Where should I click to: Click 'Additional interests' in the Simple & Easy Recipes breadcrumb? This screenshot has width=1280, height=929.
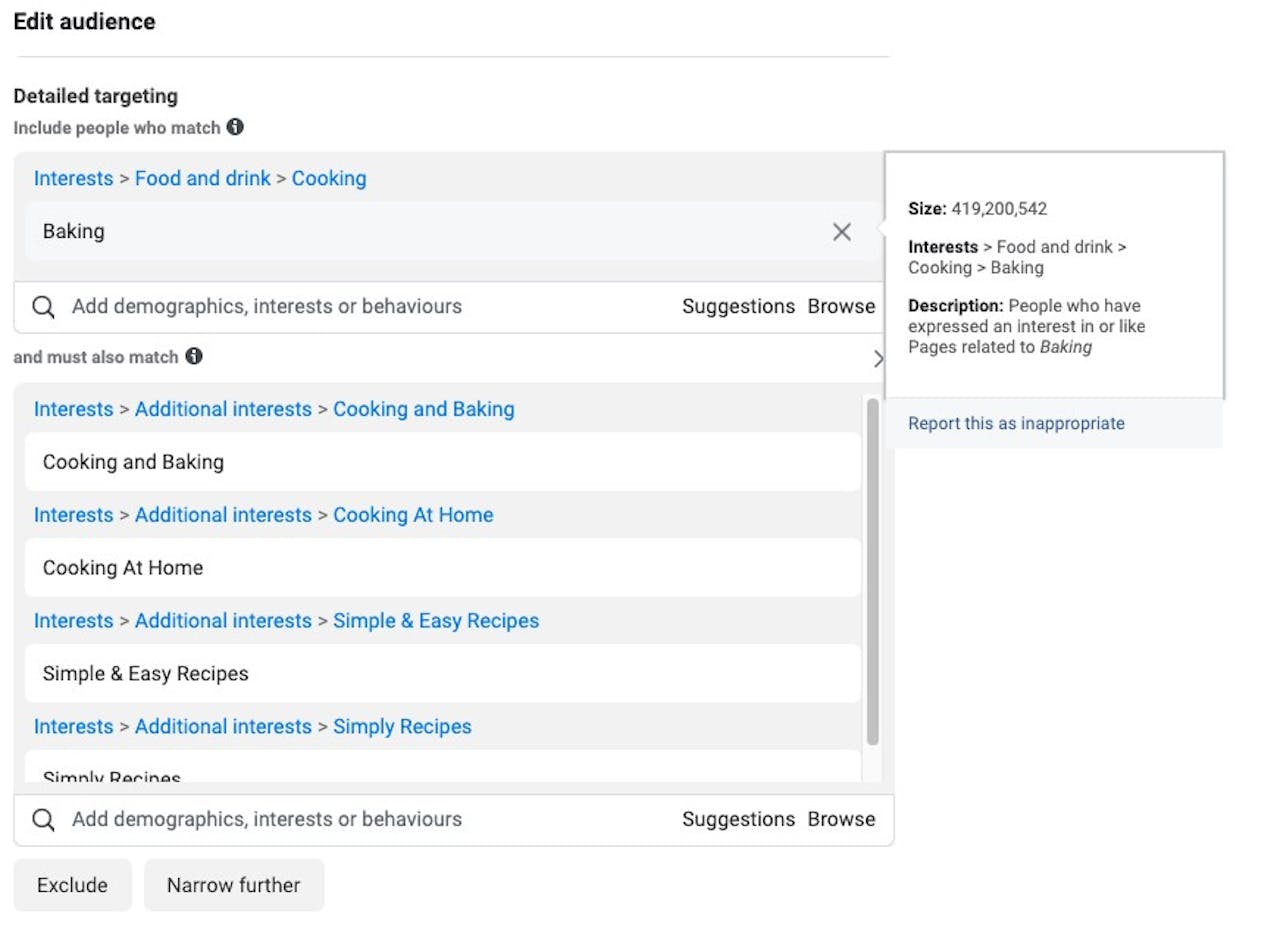click(223, 622)
